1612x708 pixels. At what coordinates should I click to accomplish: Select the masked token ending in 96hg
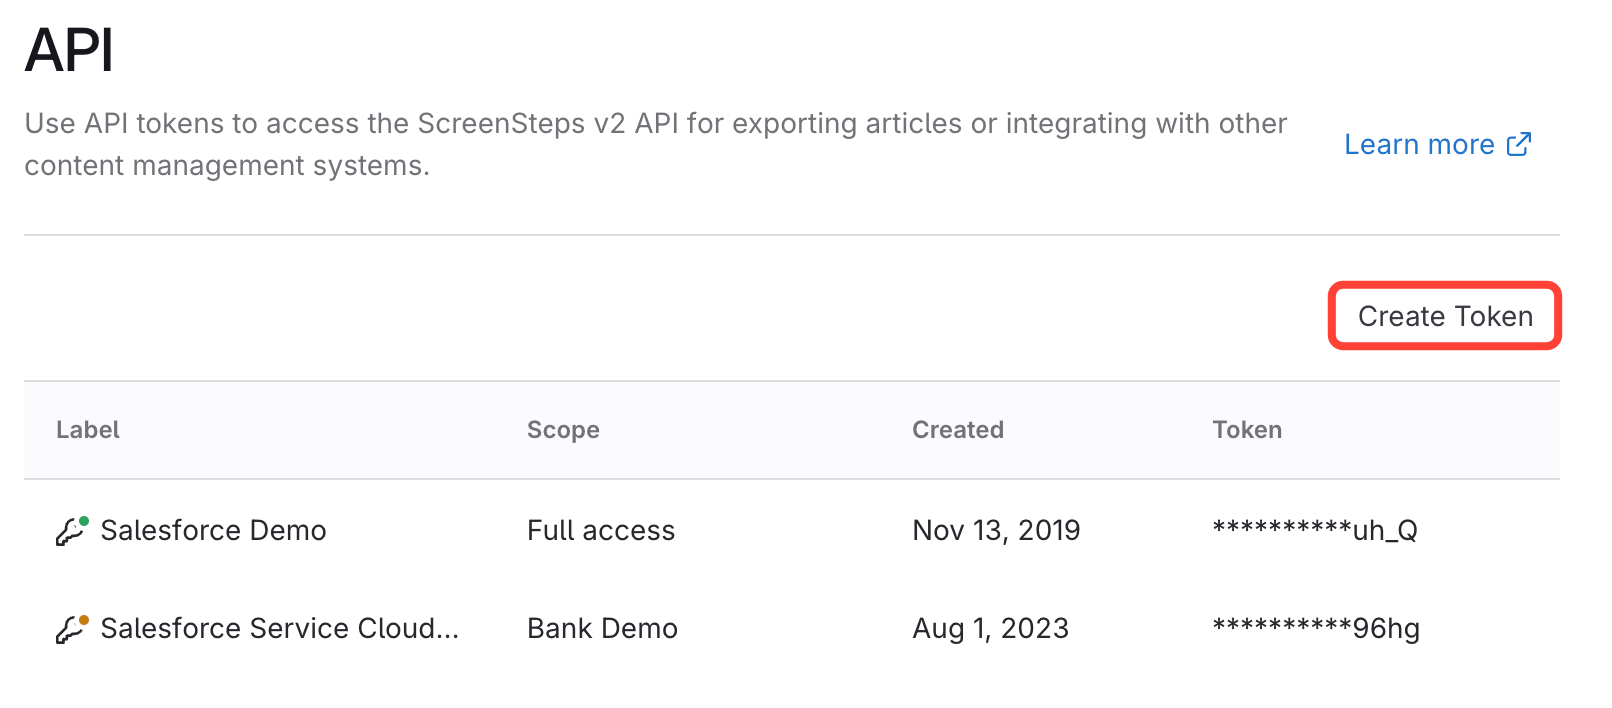coord(1316,628)
